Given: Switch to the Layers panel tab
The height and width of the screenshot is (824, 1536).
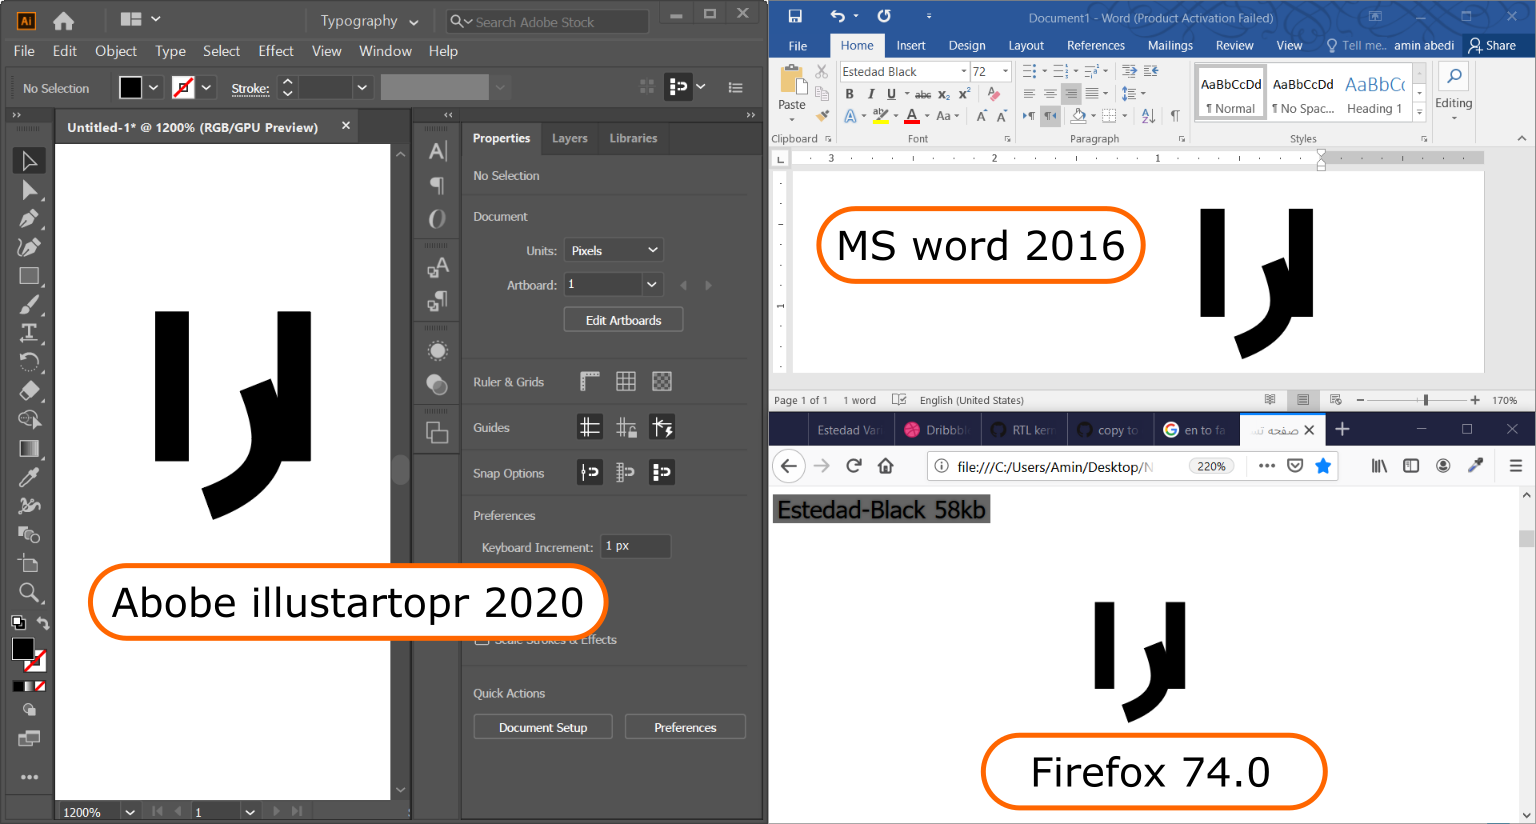Looking at the screenshot, I should (569, 138).
